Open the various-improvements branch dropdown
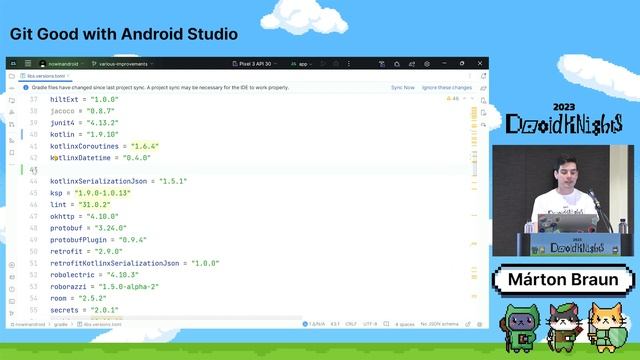 point(122,64)
